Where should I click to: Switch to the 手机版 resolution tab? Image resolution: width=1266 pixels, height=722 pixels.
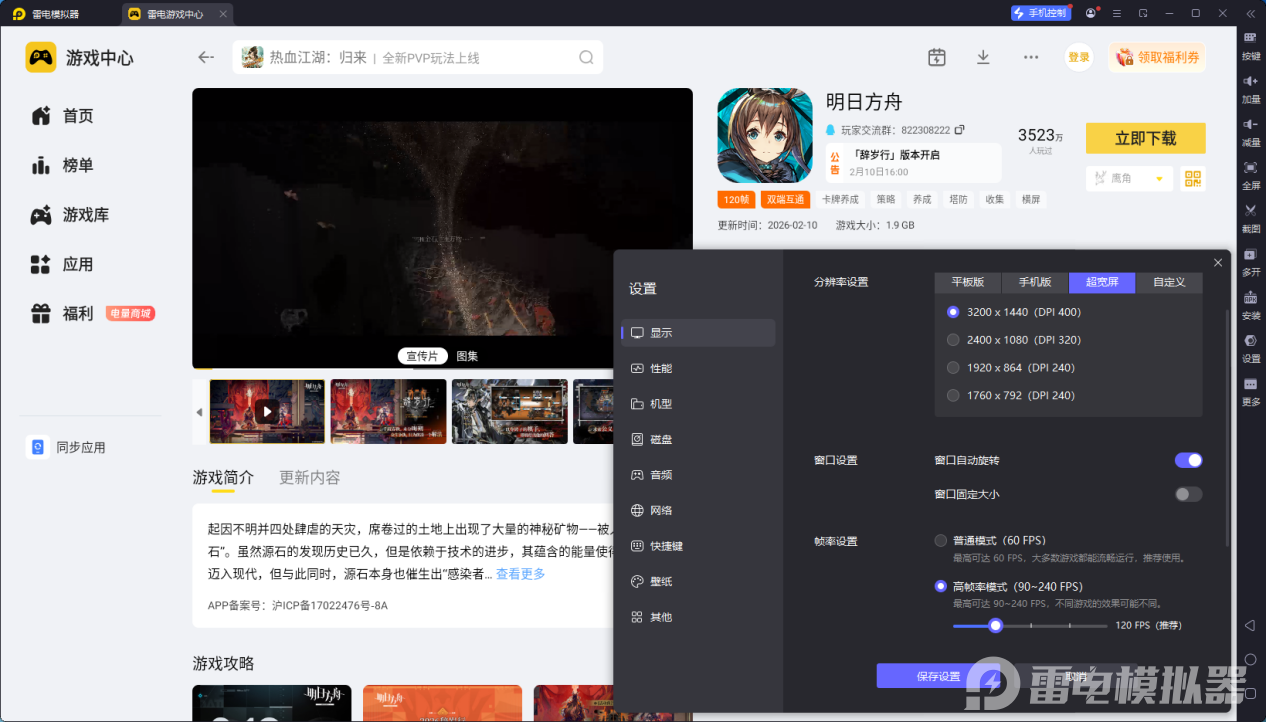tap(1035, 282)
